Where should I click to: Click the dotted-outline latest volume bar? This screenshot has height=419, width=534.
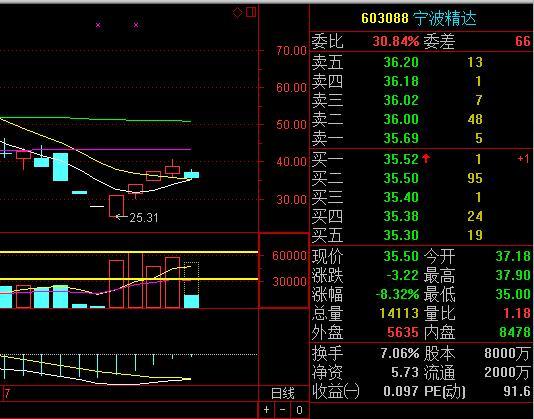pos(191,285)
